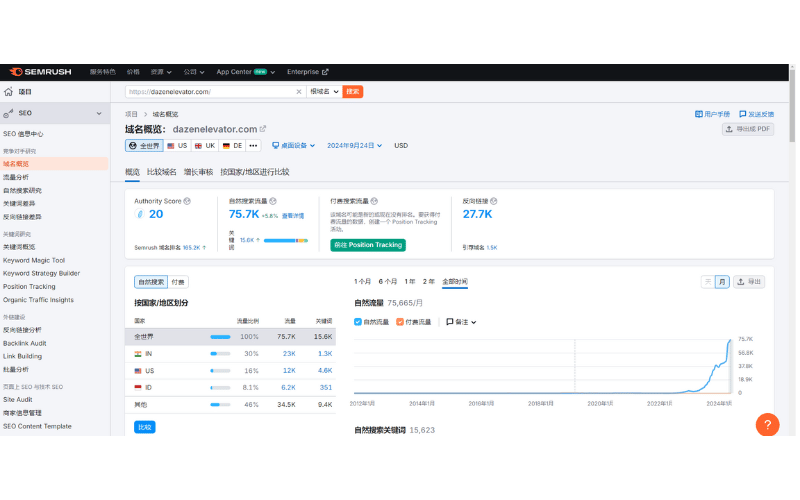
Task: Select the UK flag database
Action: (x=205, y=146)
